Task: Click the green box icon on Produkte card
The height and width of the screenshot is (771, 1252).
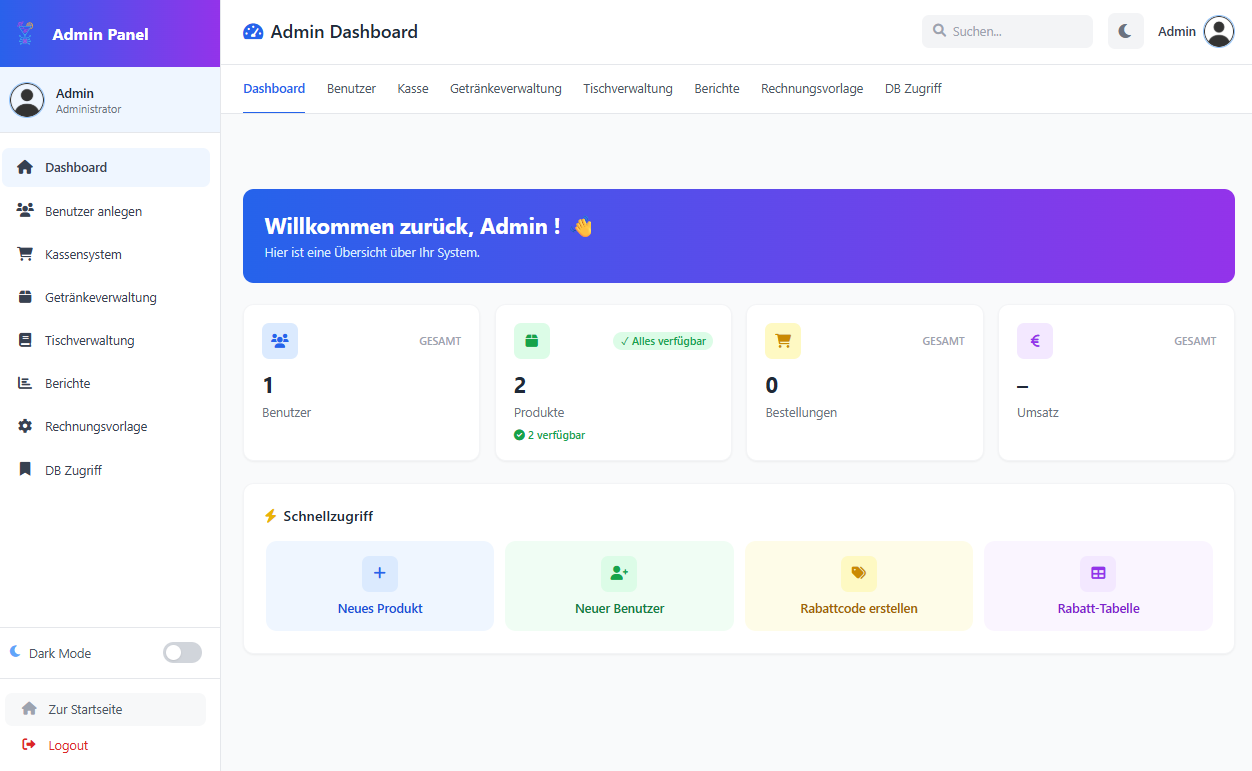Action: [532, 341]
